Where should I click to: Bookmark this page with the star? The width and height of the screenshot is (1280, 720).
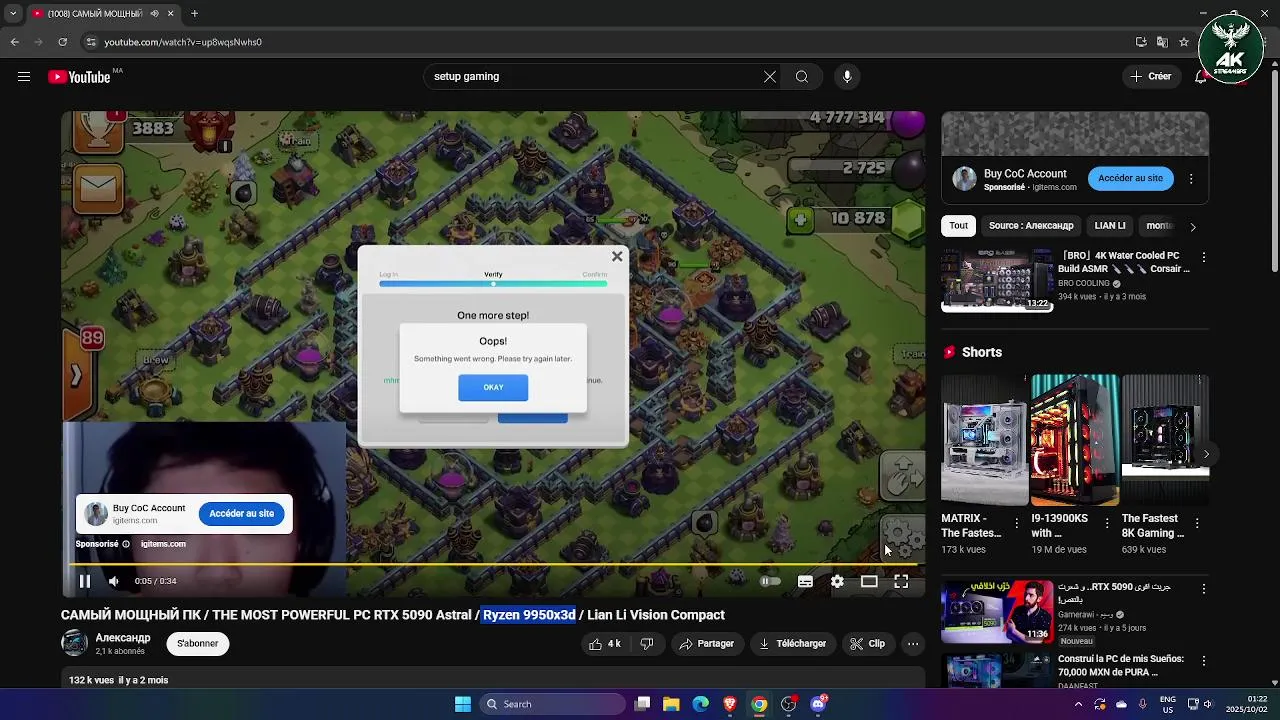coord(1184,42)
